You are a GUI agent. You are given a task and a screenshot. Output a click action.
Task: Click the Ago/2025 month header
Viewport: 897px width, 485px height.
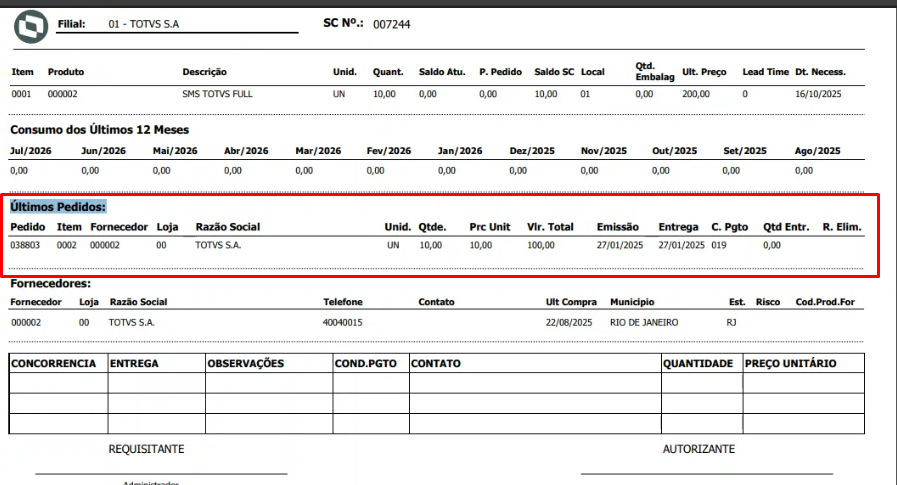coord(817,151)
